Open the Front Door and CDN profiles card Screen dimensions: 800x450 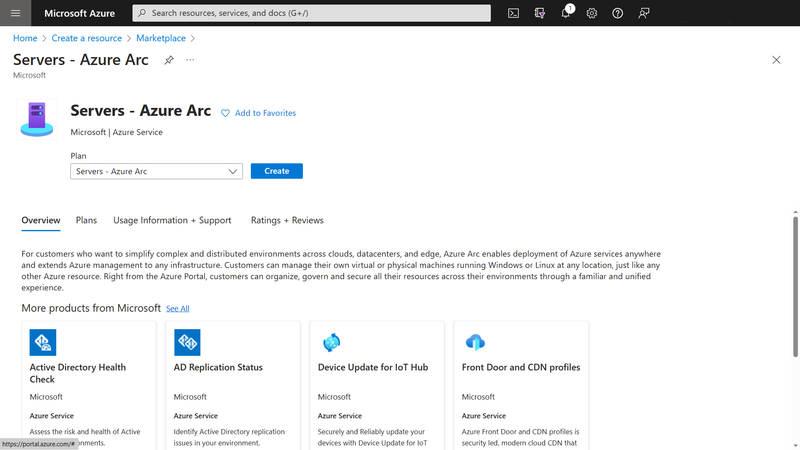pyautogui.click(x=520, y=367)
